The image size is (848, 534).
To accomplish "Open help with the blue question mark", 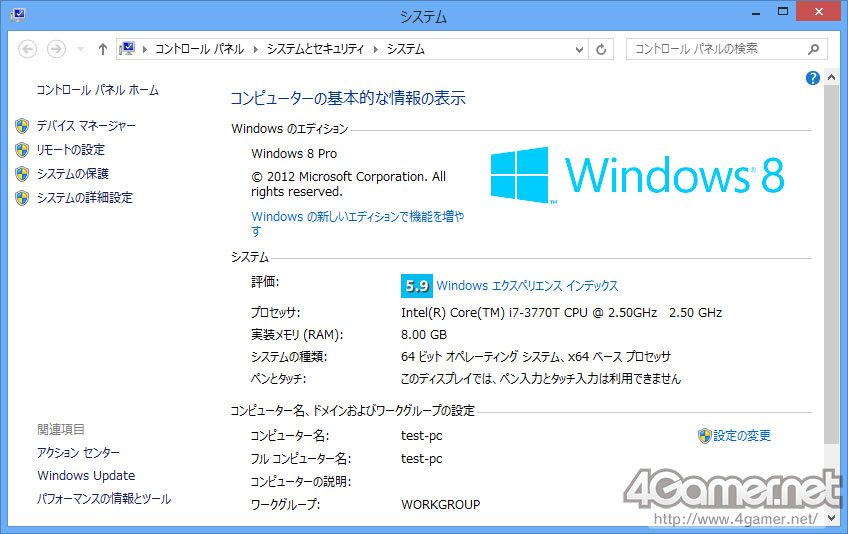I will [x=812, y=78].
